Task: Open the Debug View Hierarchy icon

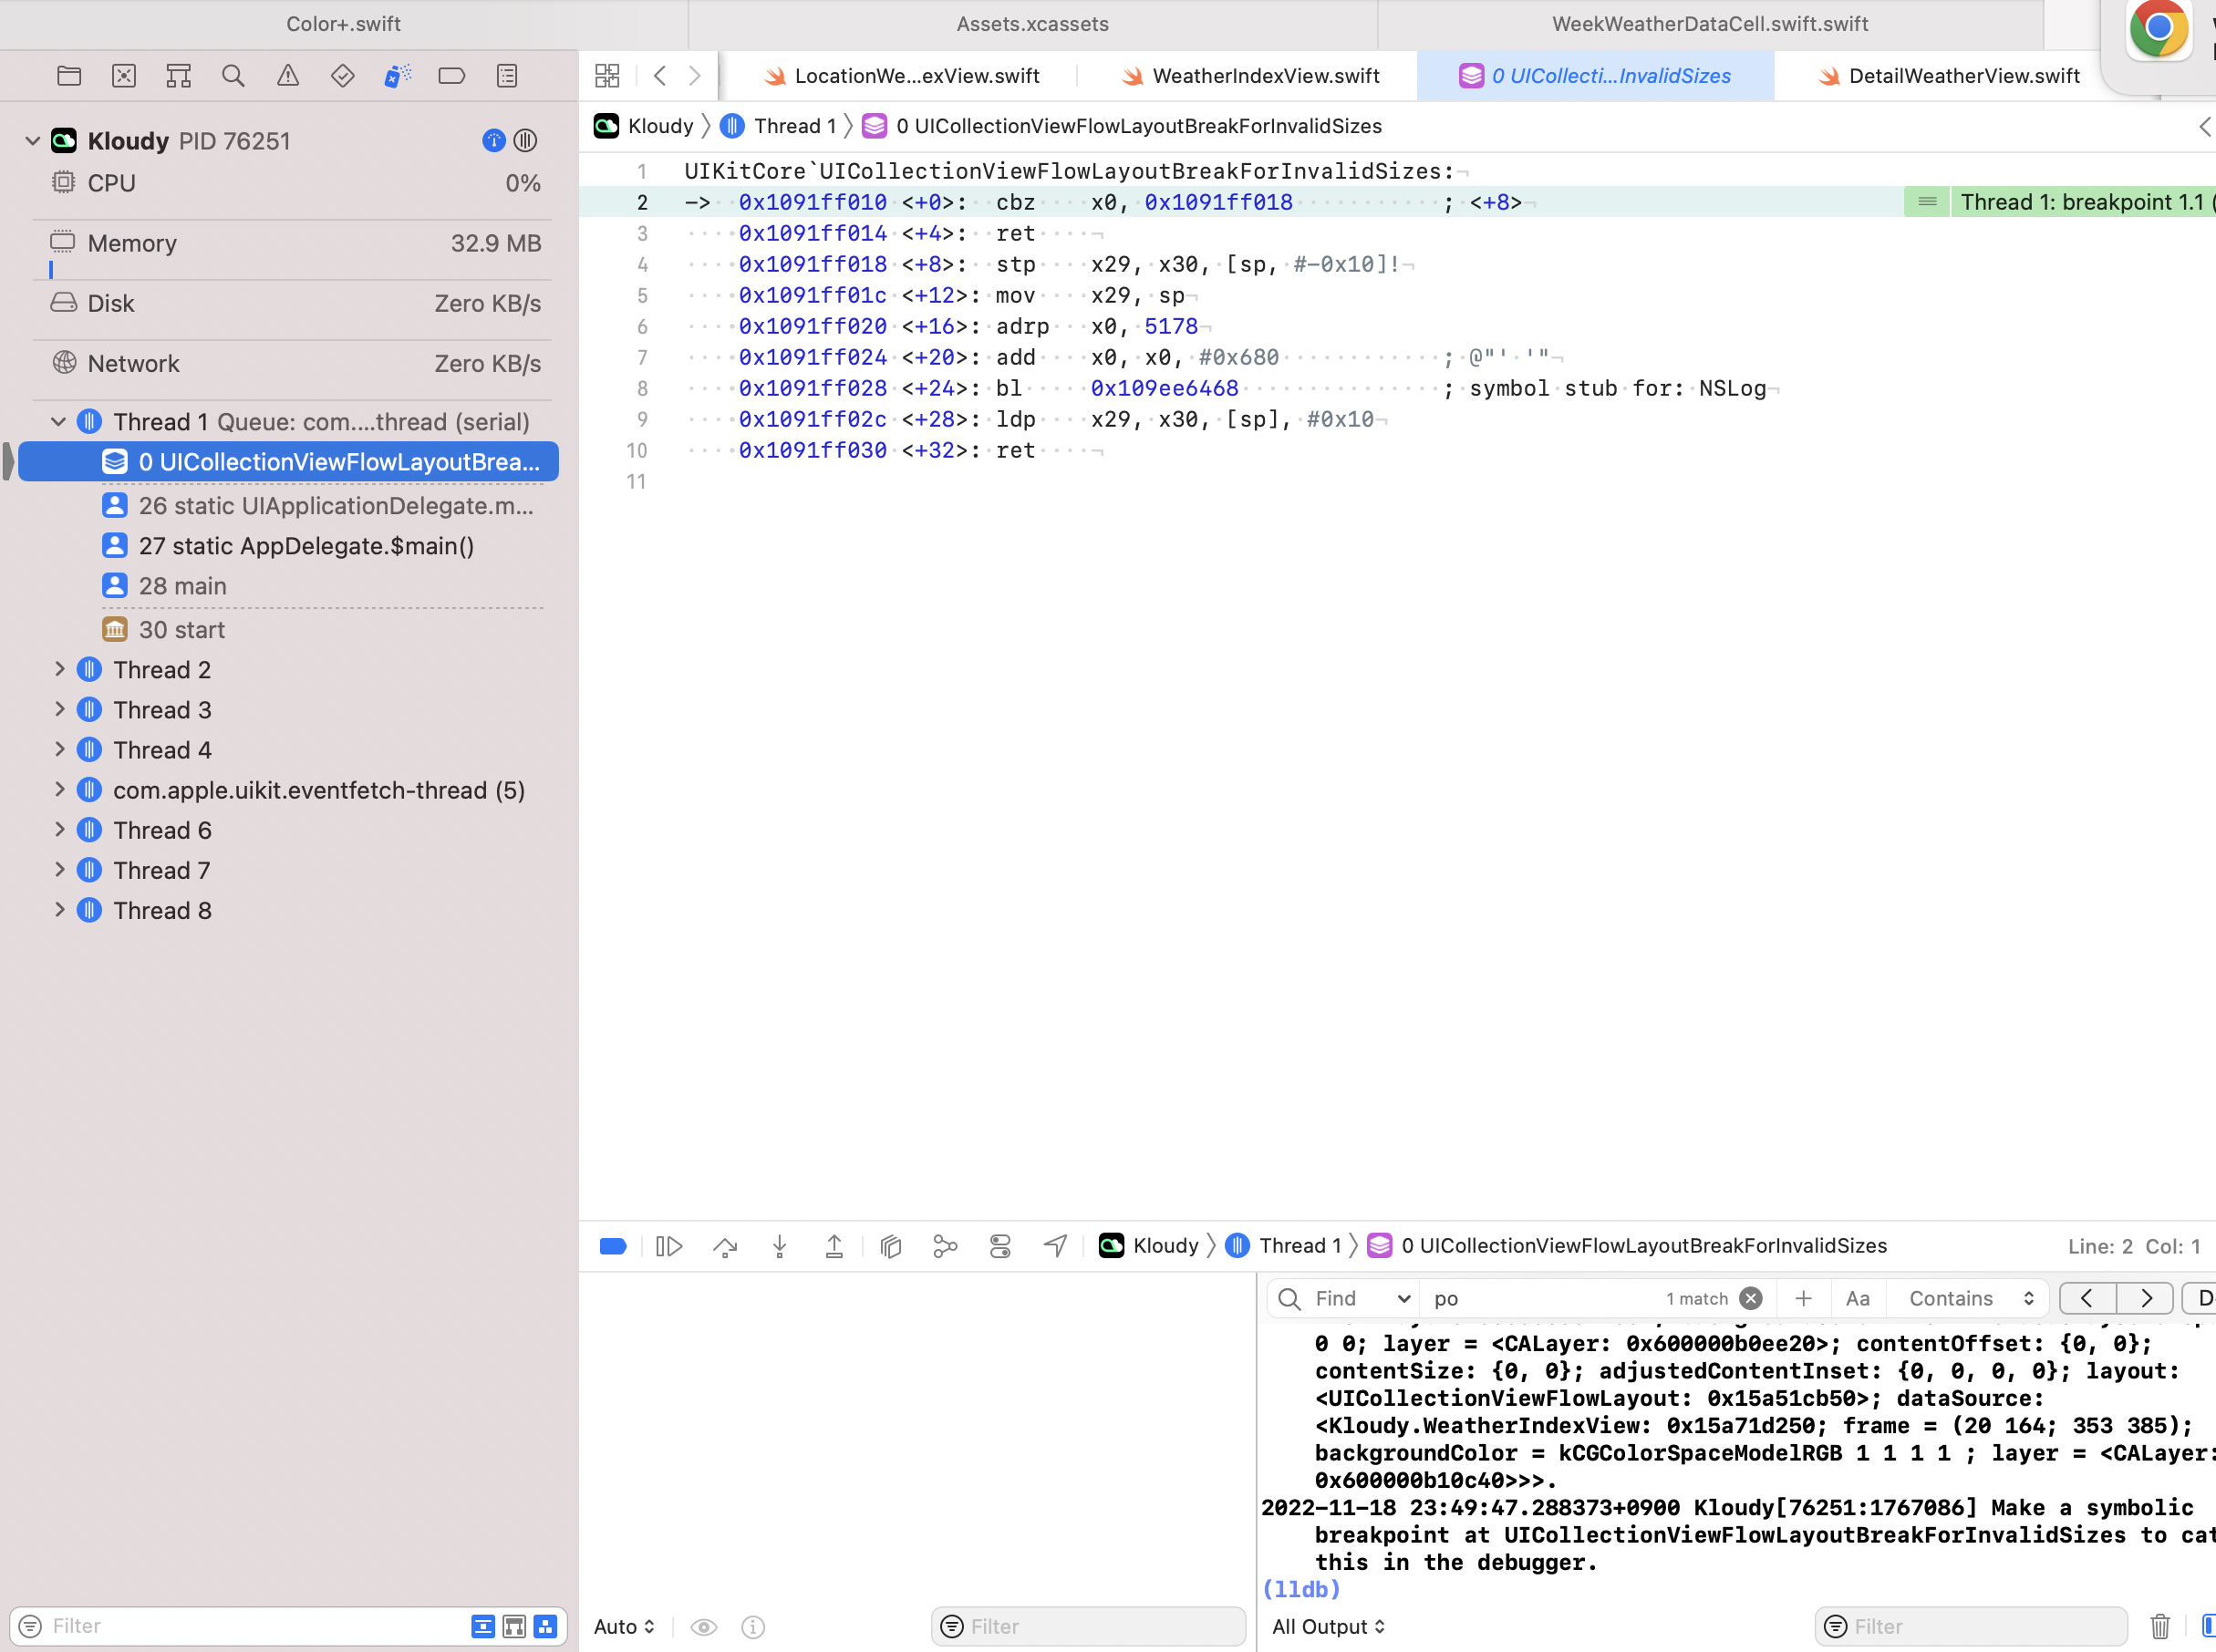Action: [891, 1246]
